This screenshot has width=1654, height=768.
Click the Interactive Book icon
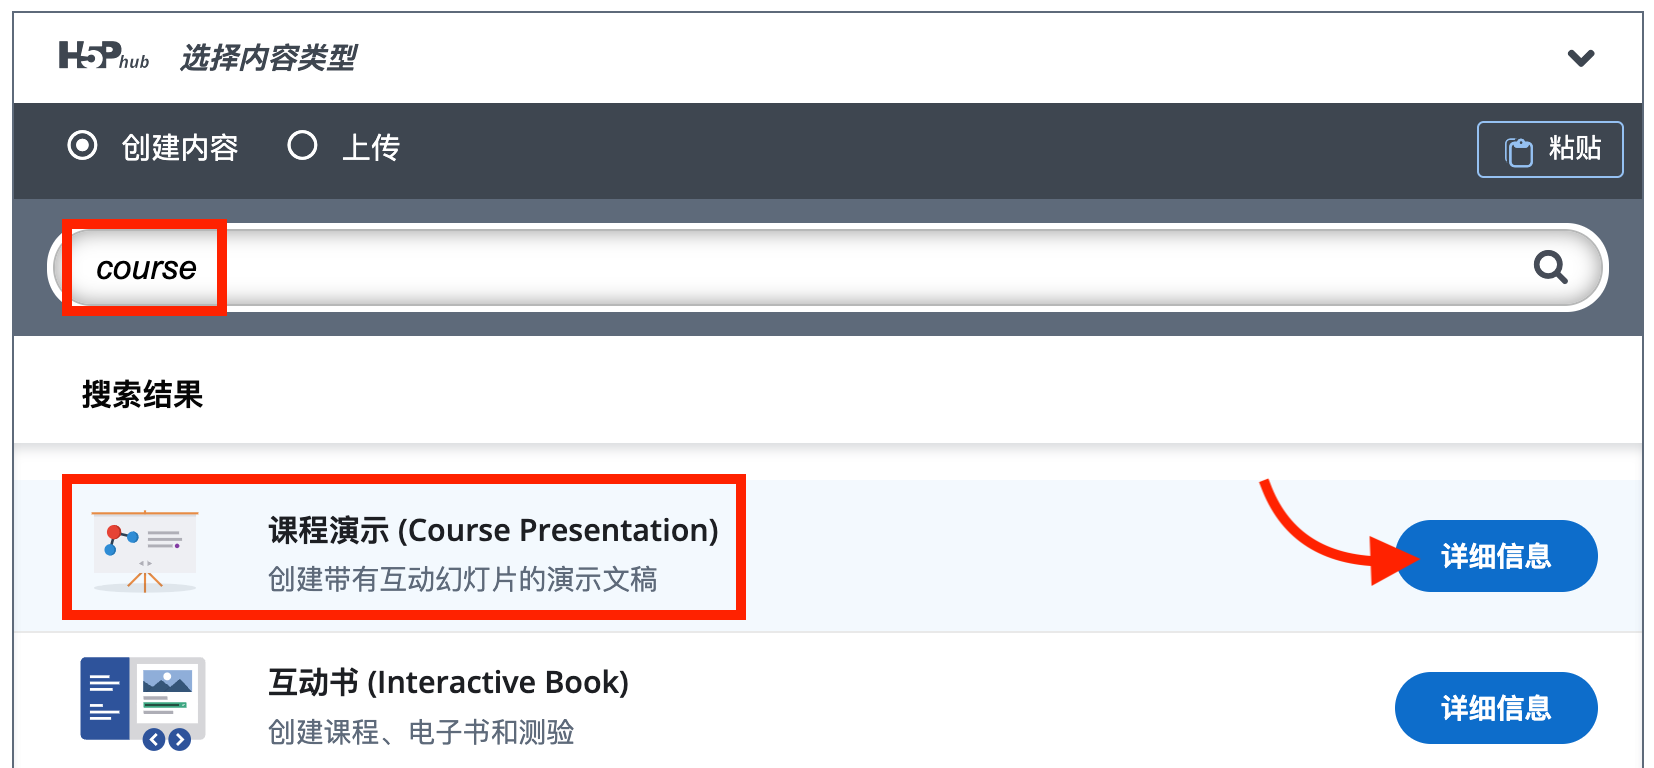coord(142,704)
